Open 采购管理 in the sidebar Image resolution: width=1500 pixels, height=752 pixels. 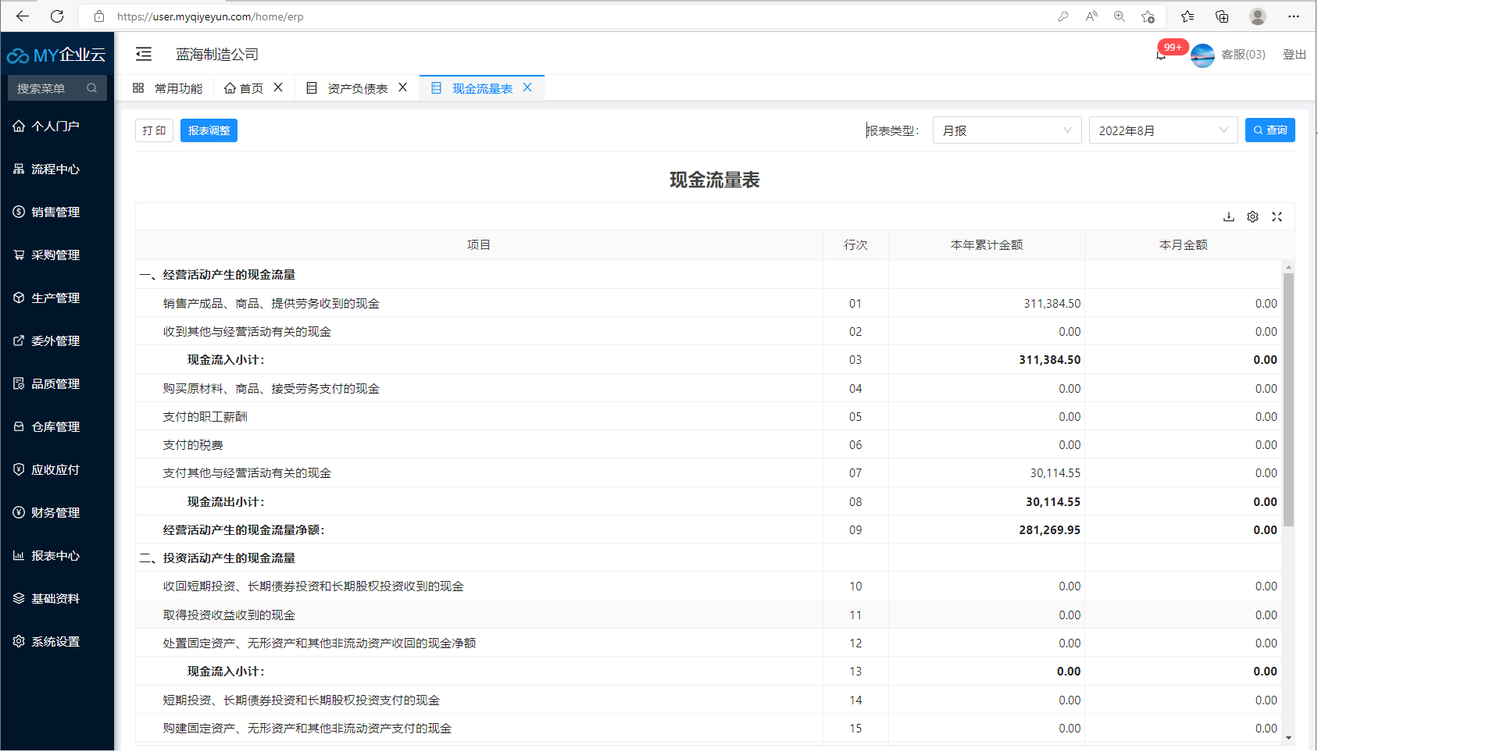(x=57, y=255)
